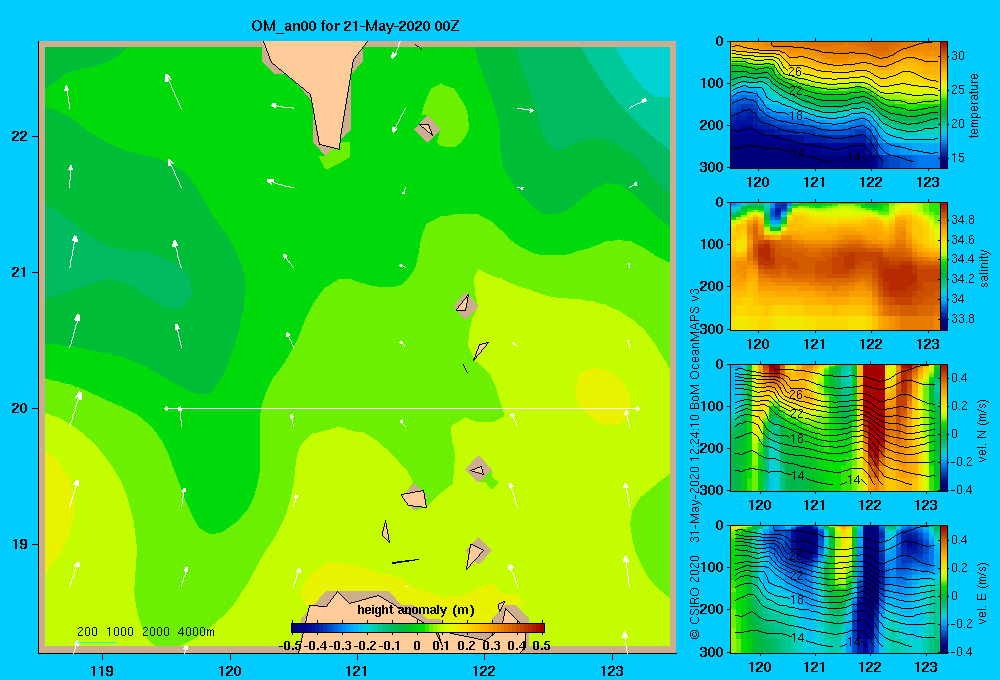Click latitude label 21 on the main map
This screenshot has width=1000, height=680.
pyautogui.click(x=20, y=272)
